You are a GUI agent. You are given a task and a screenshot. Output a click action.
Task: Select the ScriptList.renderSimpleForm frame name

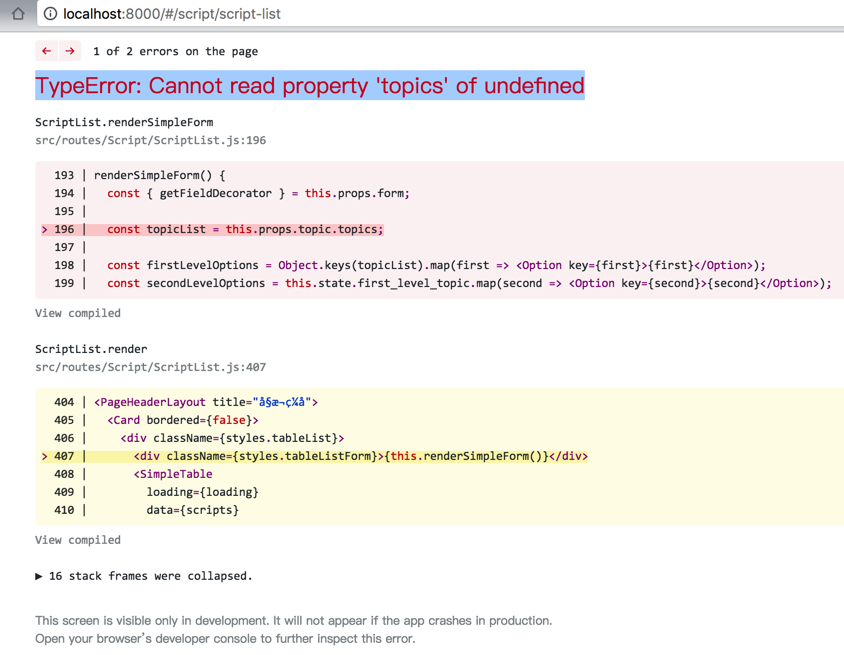(x=124, y=123)
